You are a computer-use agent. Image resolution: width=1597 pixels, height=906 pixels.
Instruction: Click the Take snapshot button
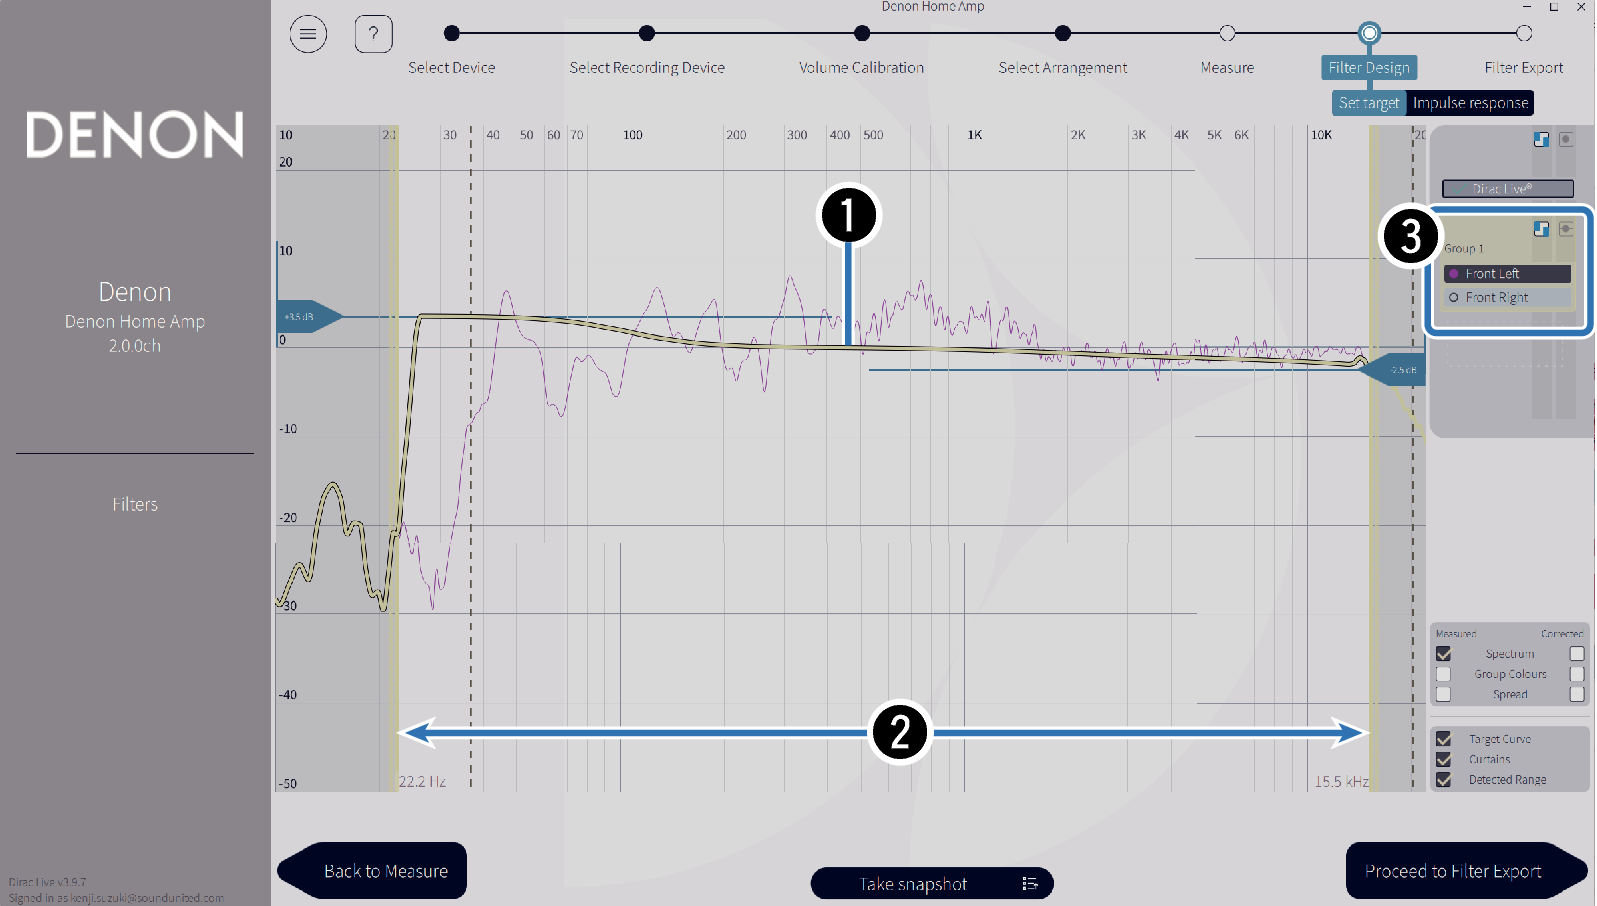click(x=932, y=884)
